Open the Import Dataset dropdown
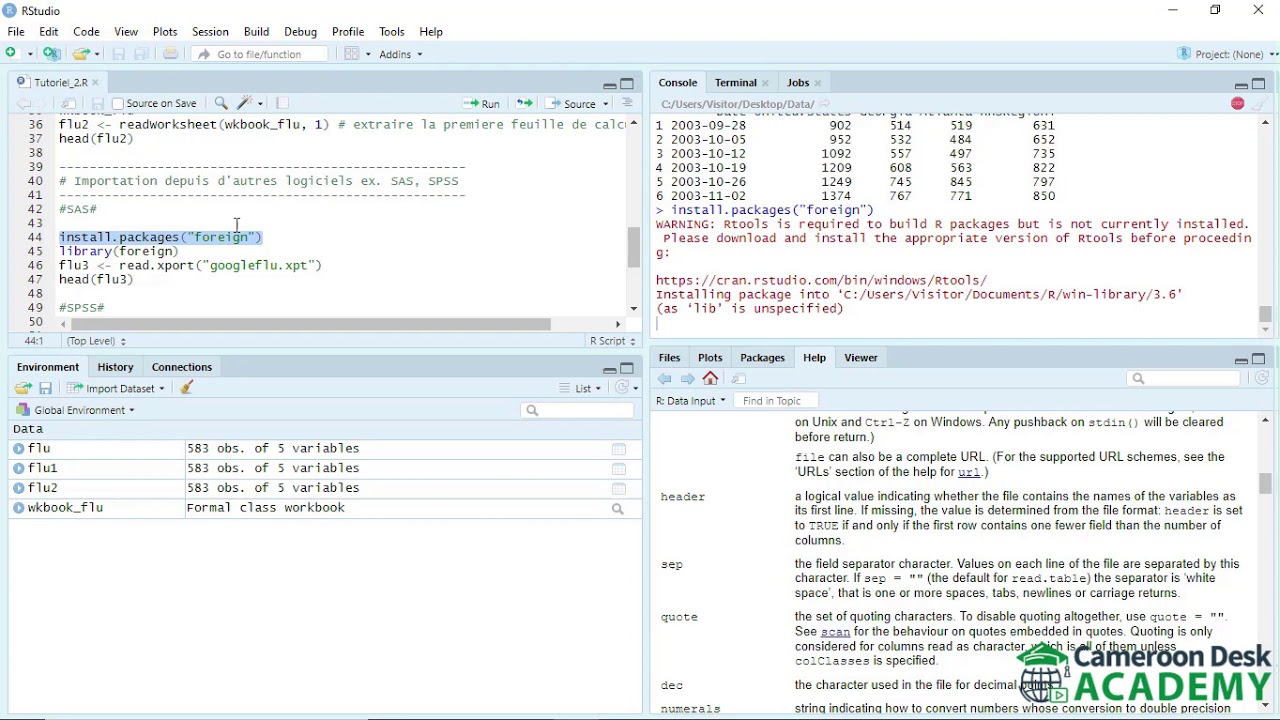Image resolution: width=1280 pixels, height=720 pixels. coord(116,388)
